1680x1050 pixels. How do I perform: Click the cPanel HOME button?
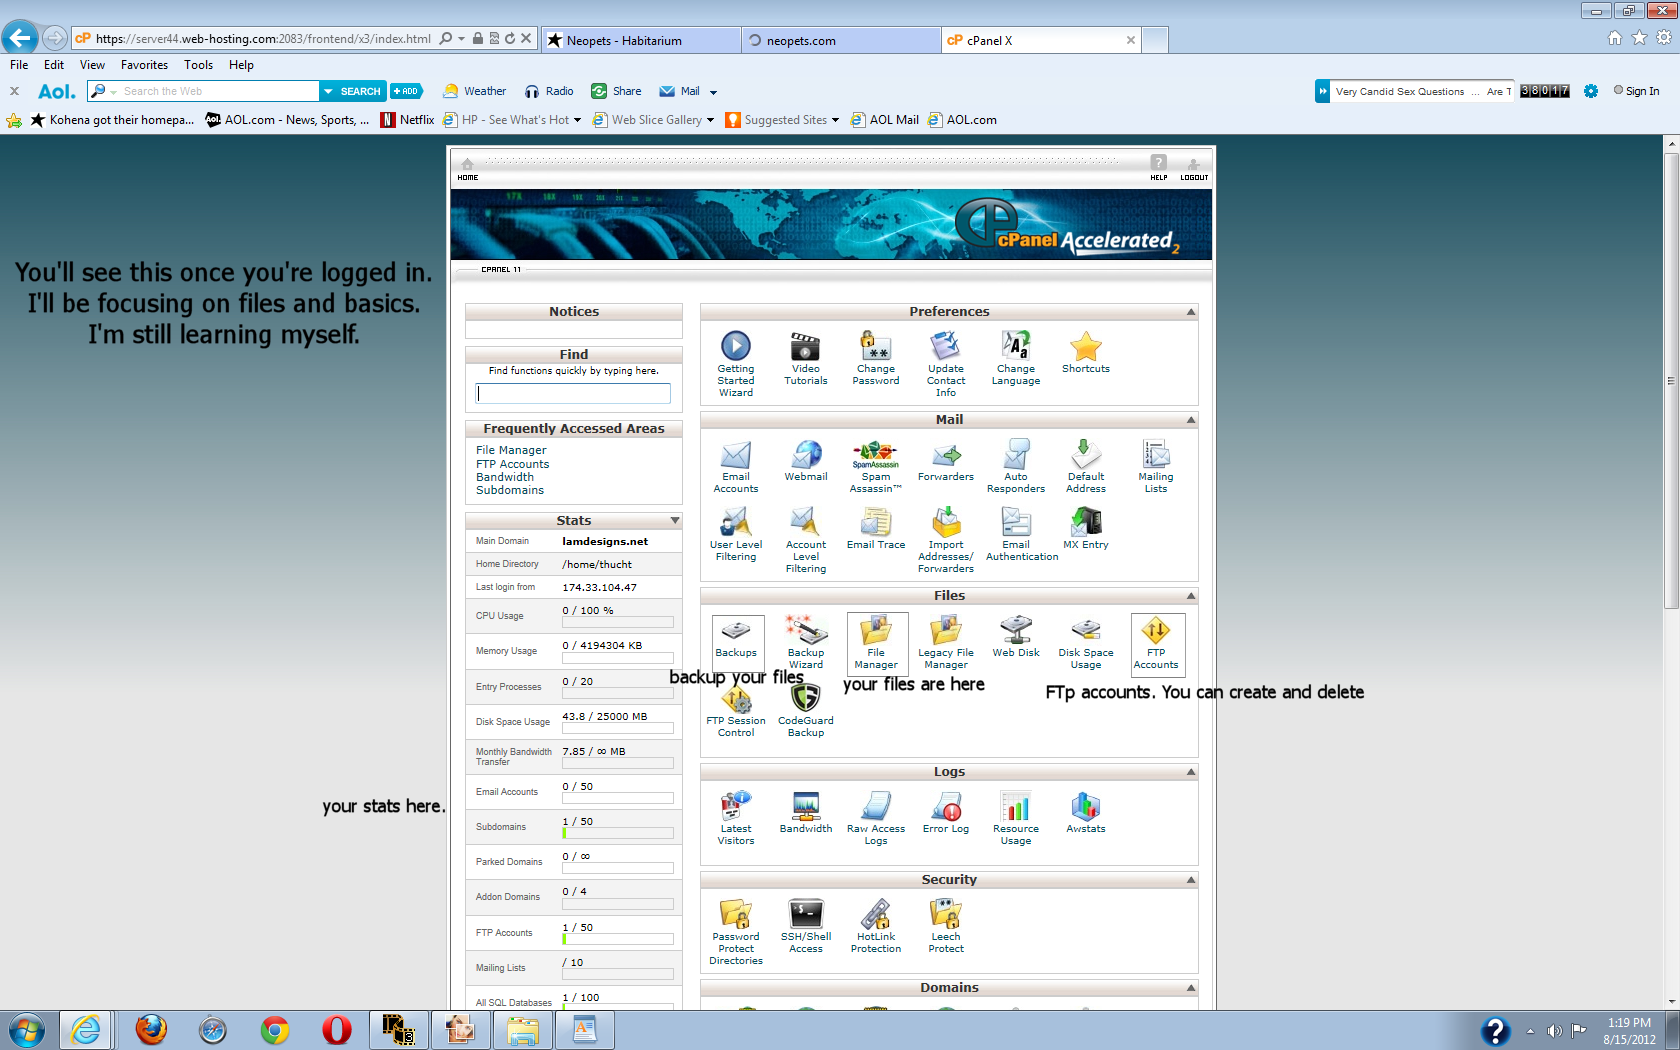467,169
